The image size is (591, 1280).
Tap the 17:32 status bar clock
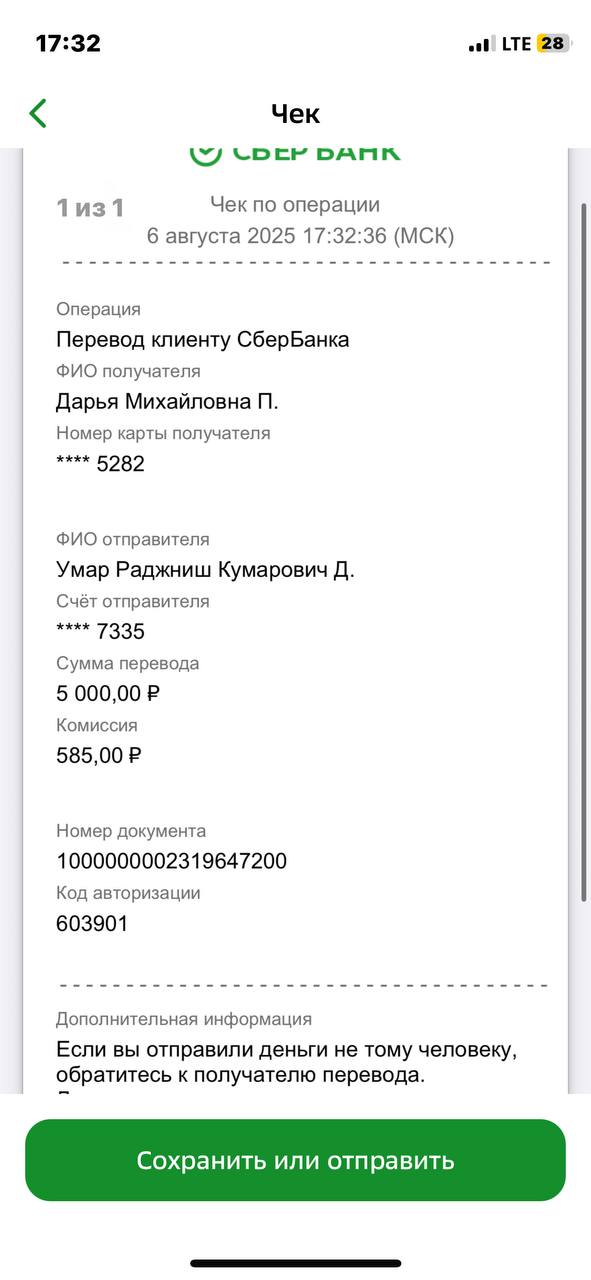(68, 43)
